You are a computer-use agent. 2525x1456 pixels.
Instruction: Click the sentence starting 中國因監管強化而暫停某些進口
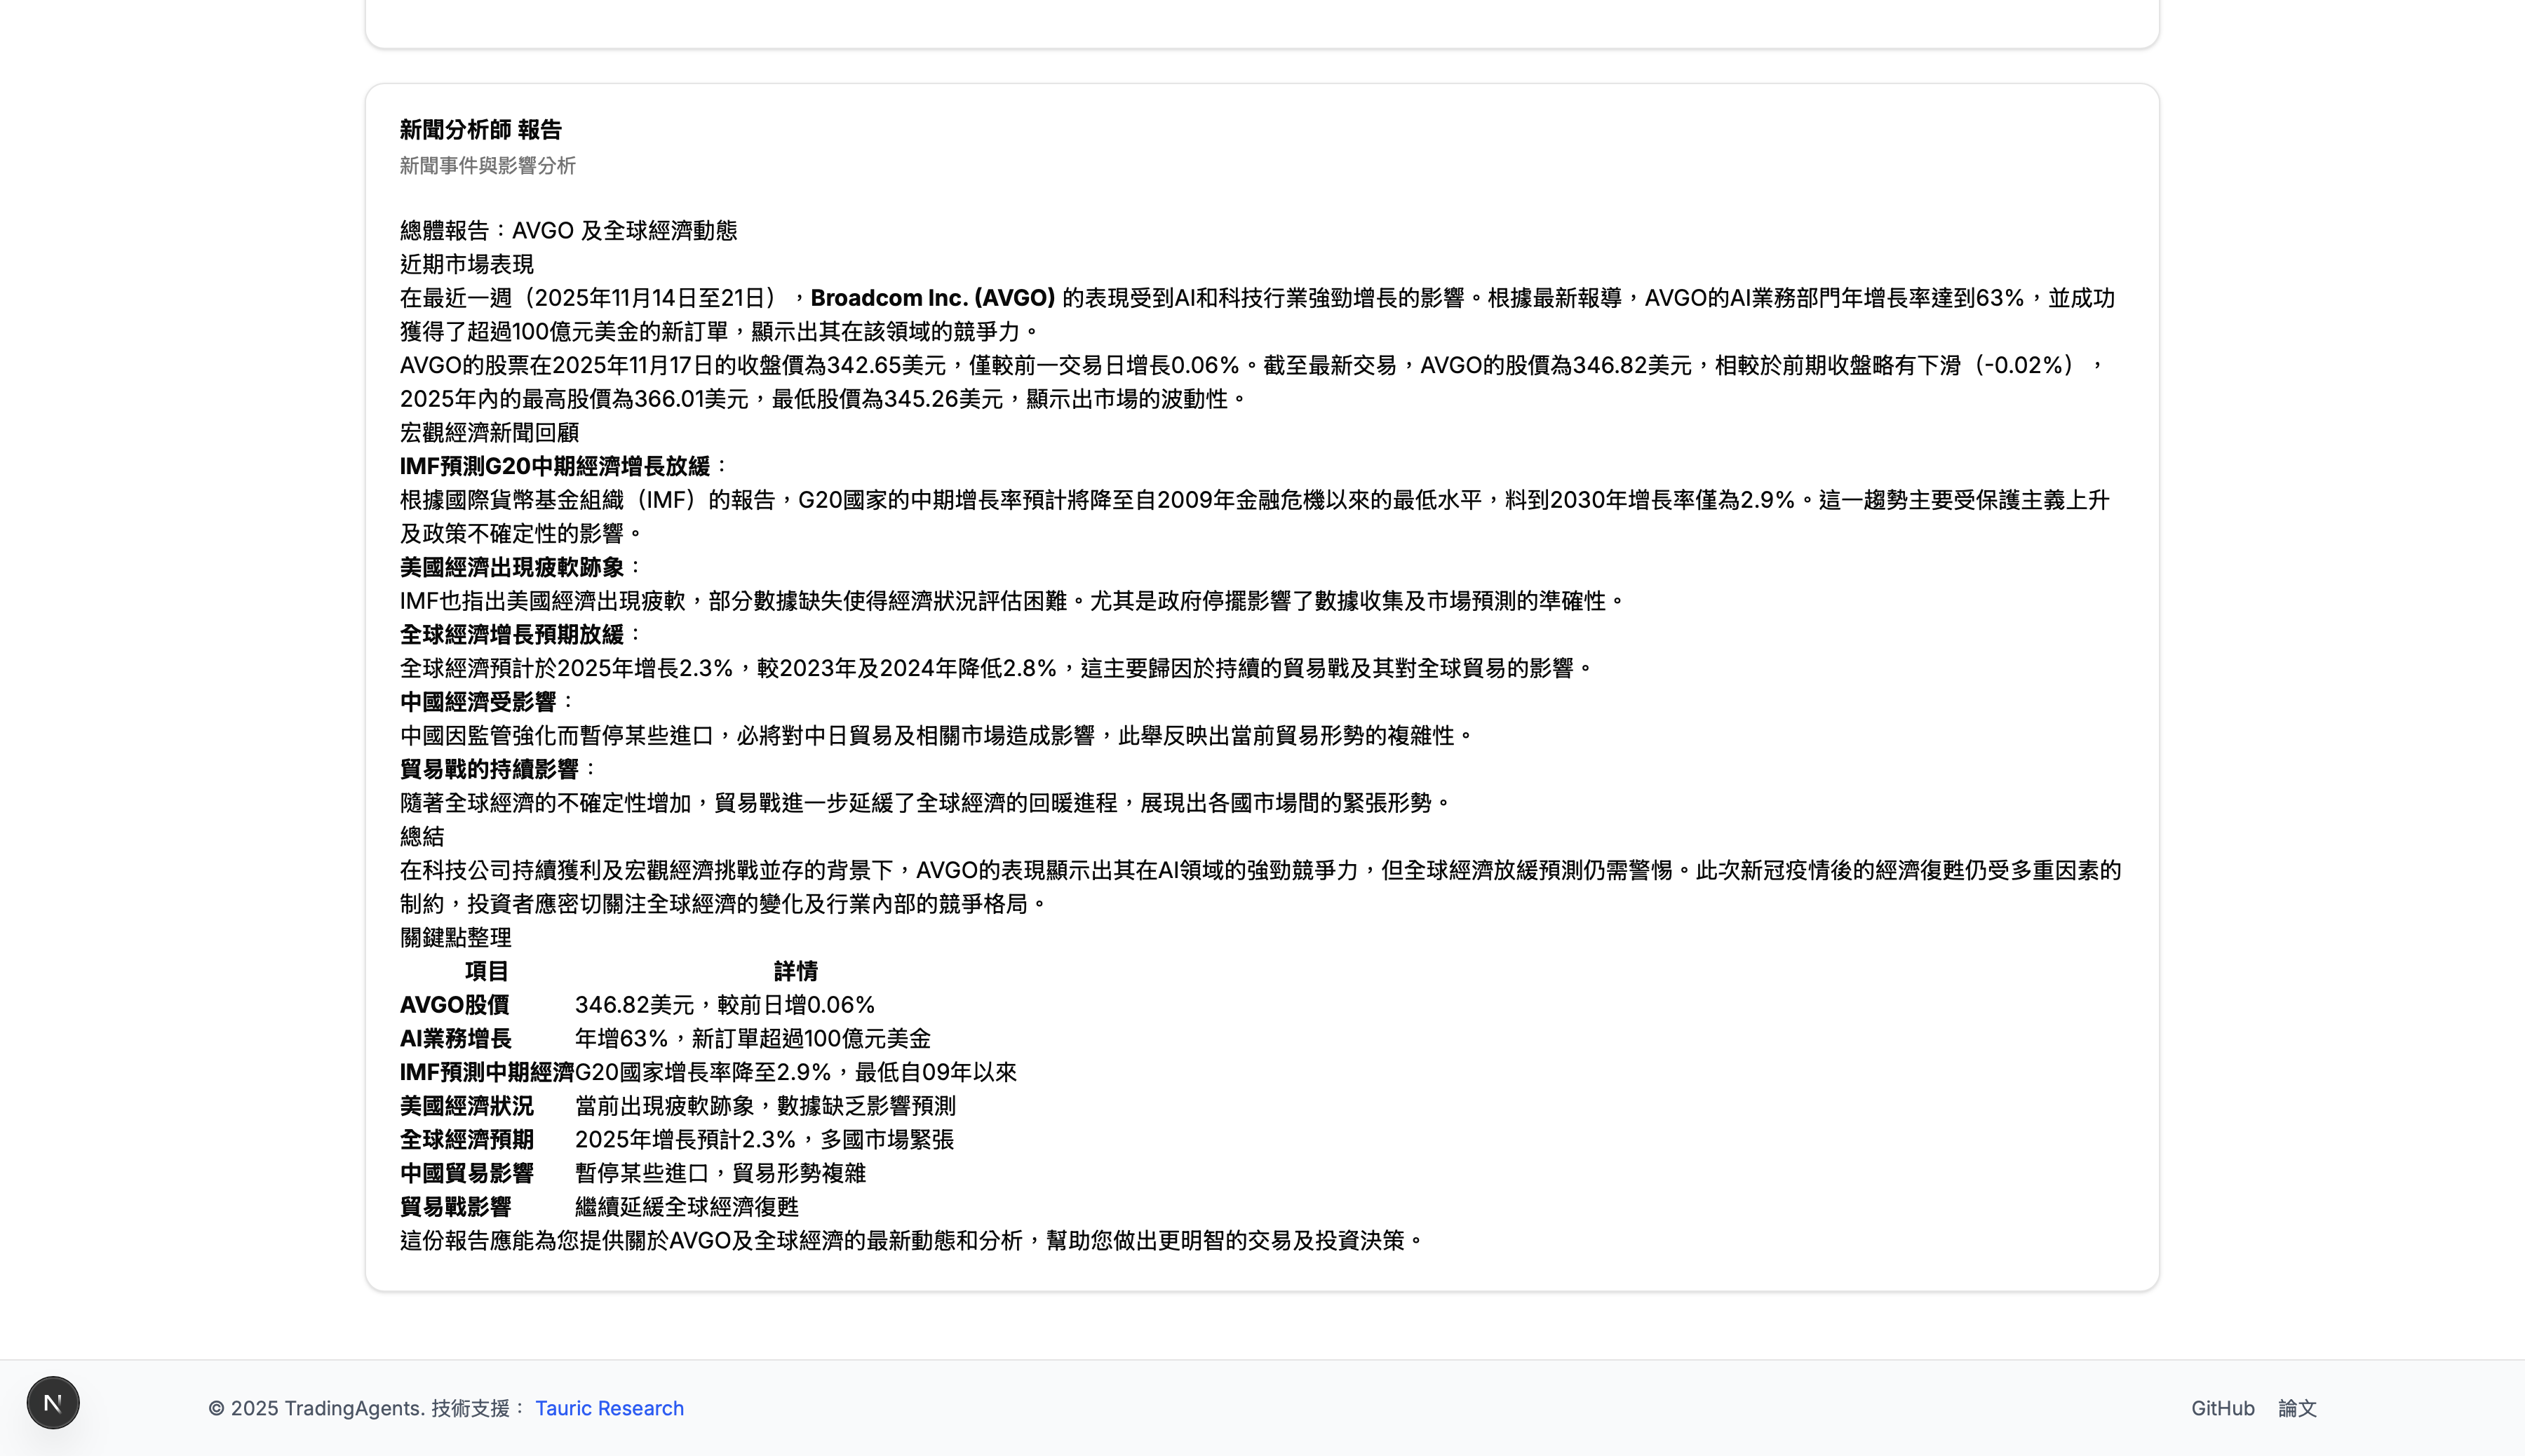click(x=937, y=736)
